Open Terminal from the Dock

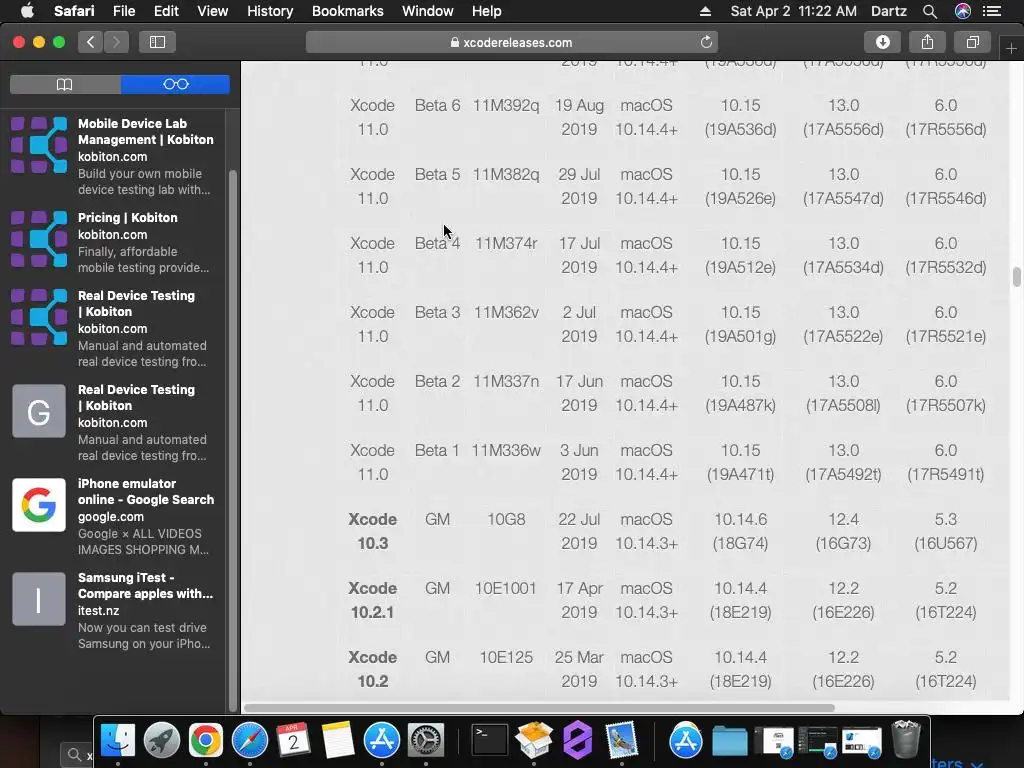point(490,740)
